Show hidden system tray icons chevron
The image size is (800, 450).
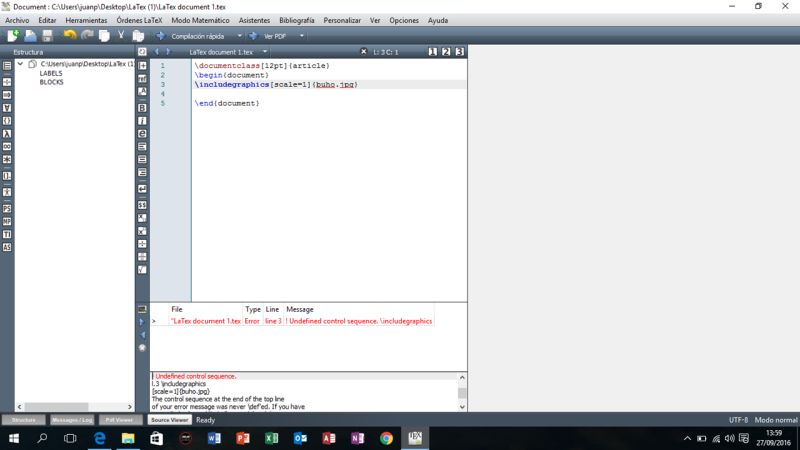687,438
